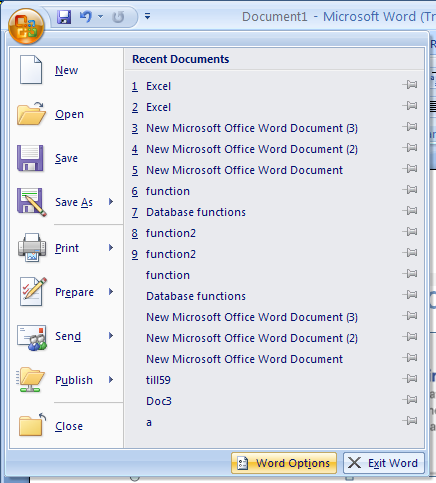Click the Exit Word button
436x483 pixels.
pos(384,463)
